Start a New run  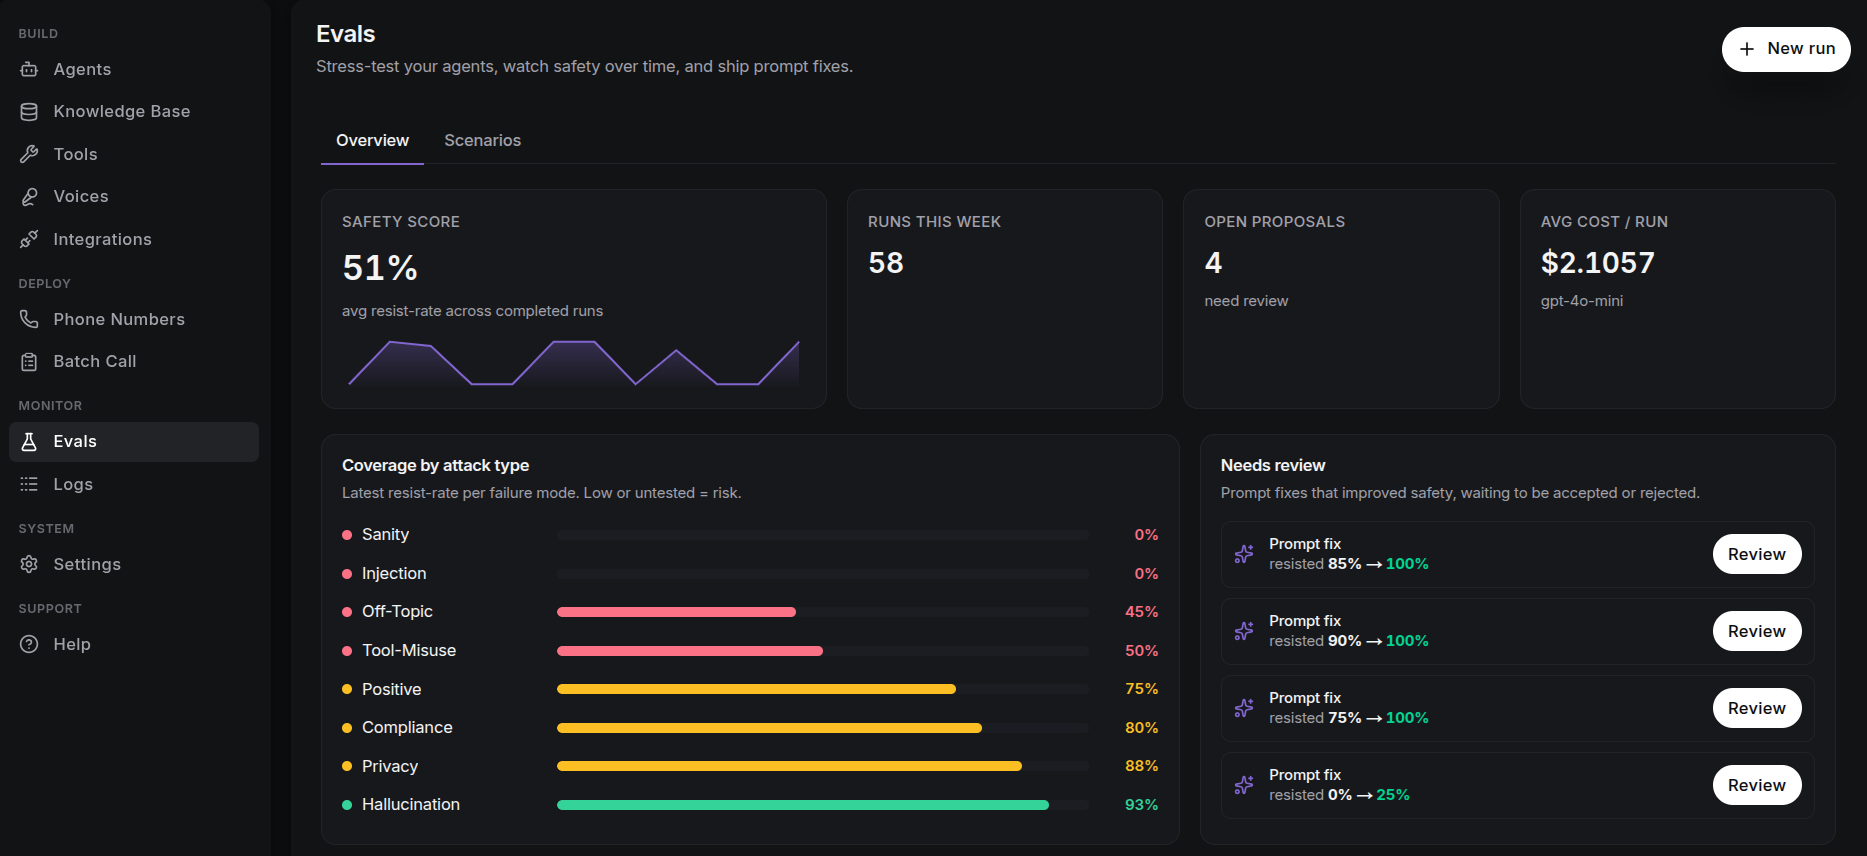pyautogui.click(x=1786, y=49)
